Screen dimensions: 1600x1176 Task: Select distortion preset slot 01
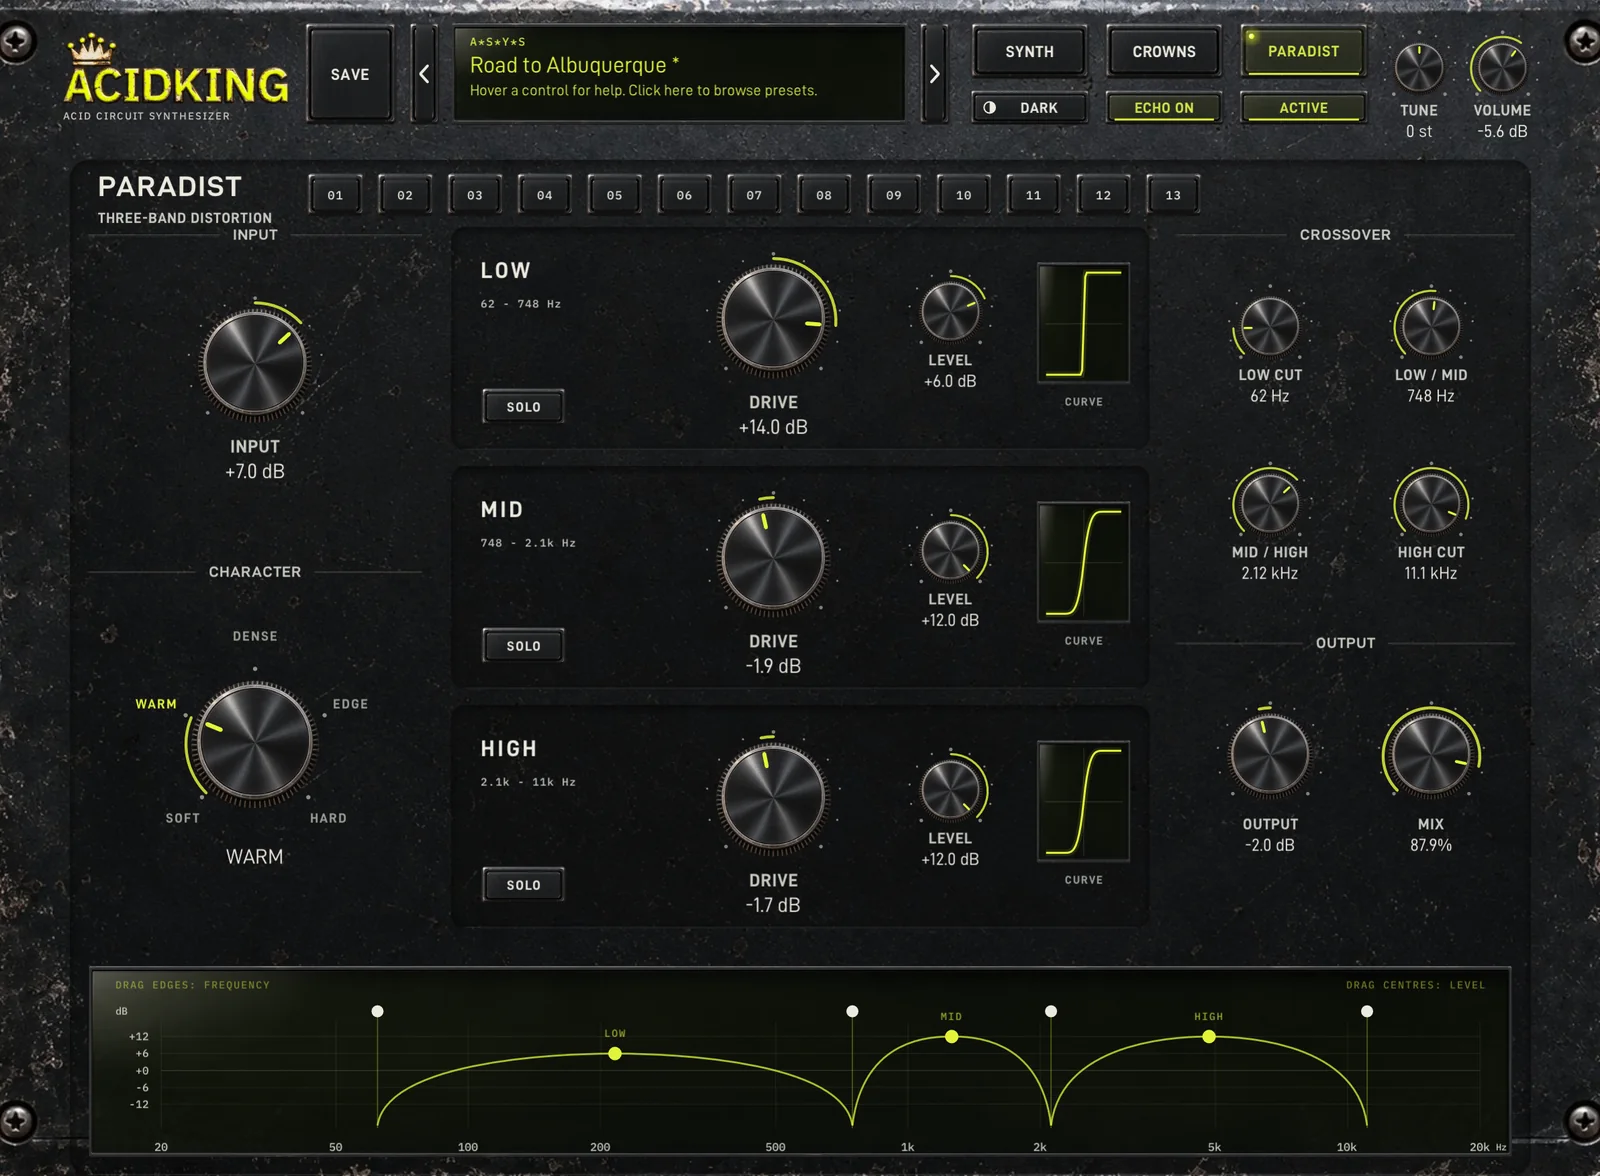click(x=335, y=195)
